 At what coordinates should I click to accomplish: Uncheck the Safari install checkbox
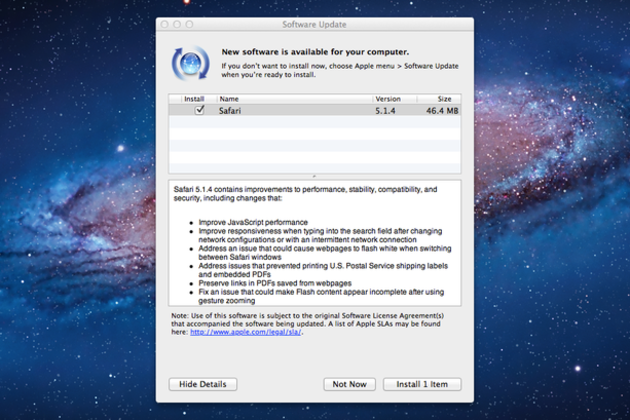pyautogui.click(x=200, y=111)
